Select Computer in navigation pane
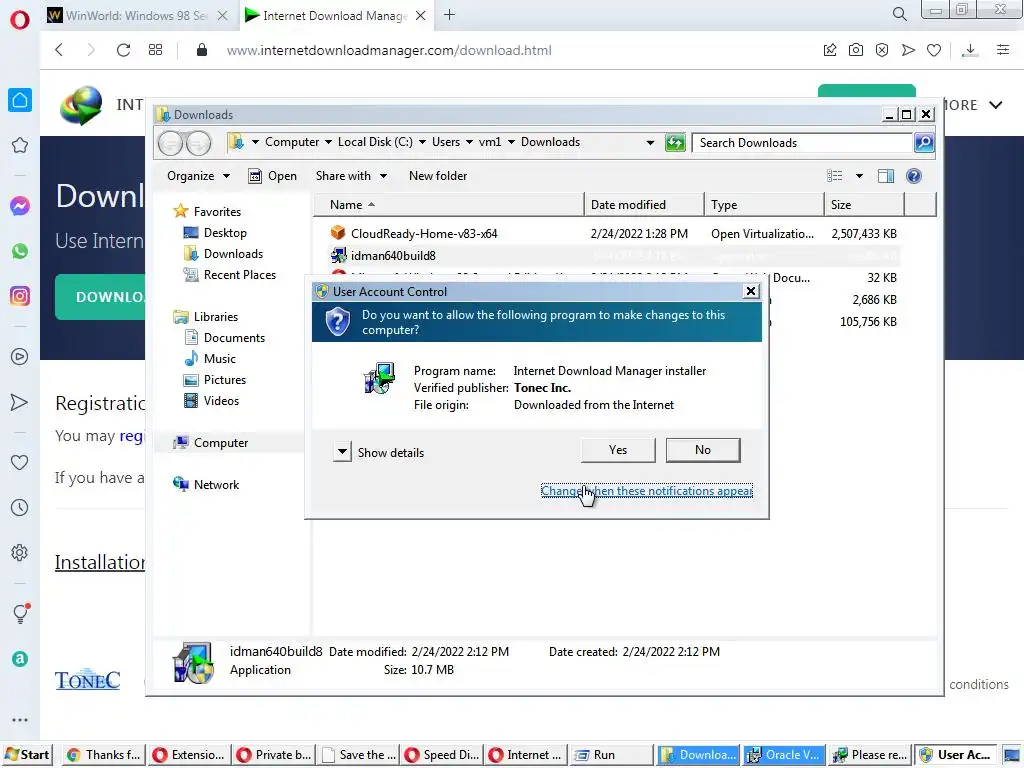Viewport: 1024px width, 768px height. click(x=210, y=442)
